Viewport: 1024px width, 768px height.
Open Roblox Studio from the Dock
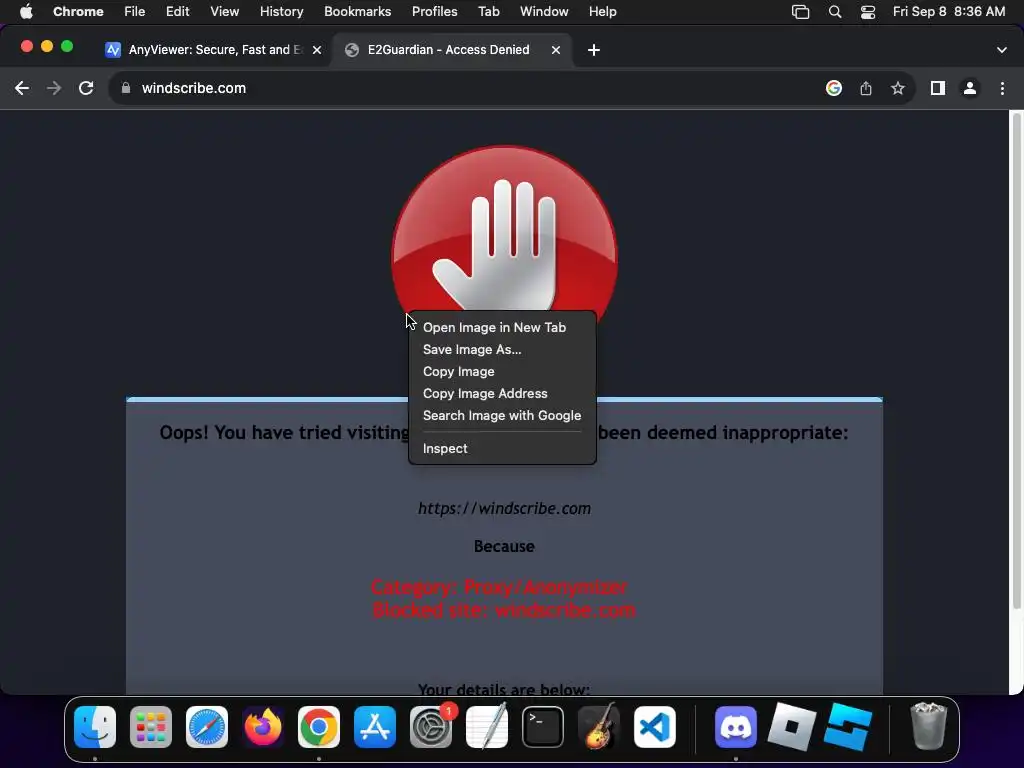[x=848, y=727]
